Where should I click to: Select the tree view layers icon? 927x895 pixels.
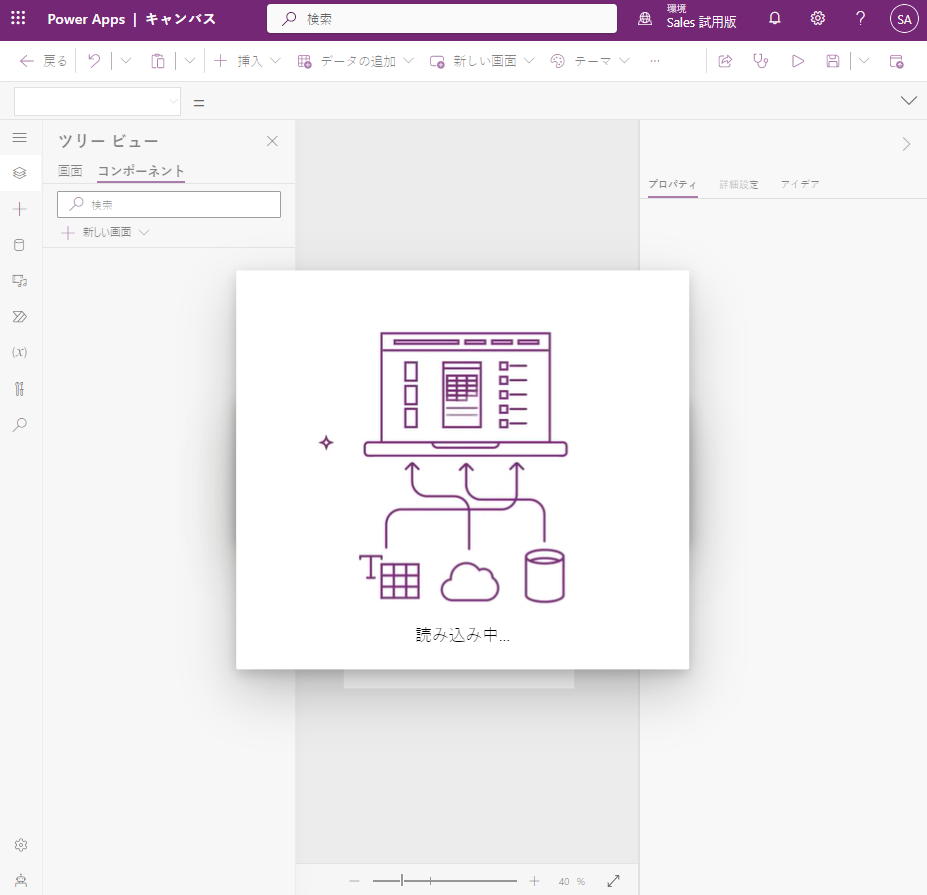[20, 173]
